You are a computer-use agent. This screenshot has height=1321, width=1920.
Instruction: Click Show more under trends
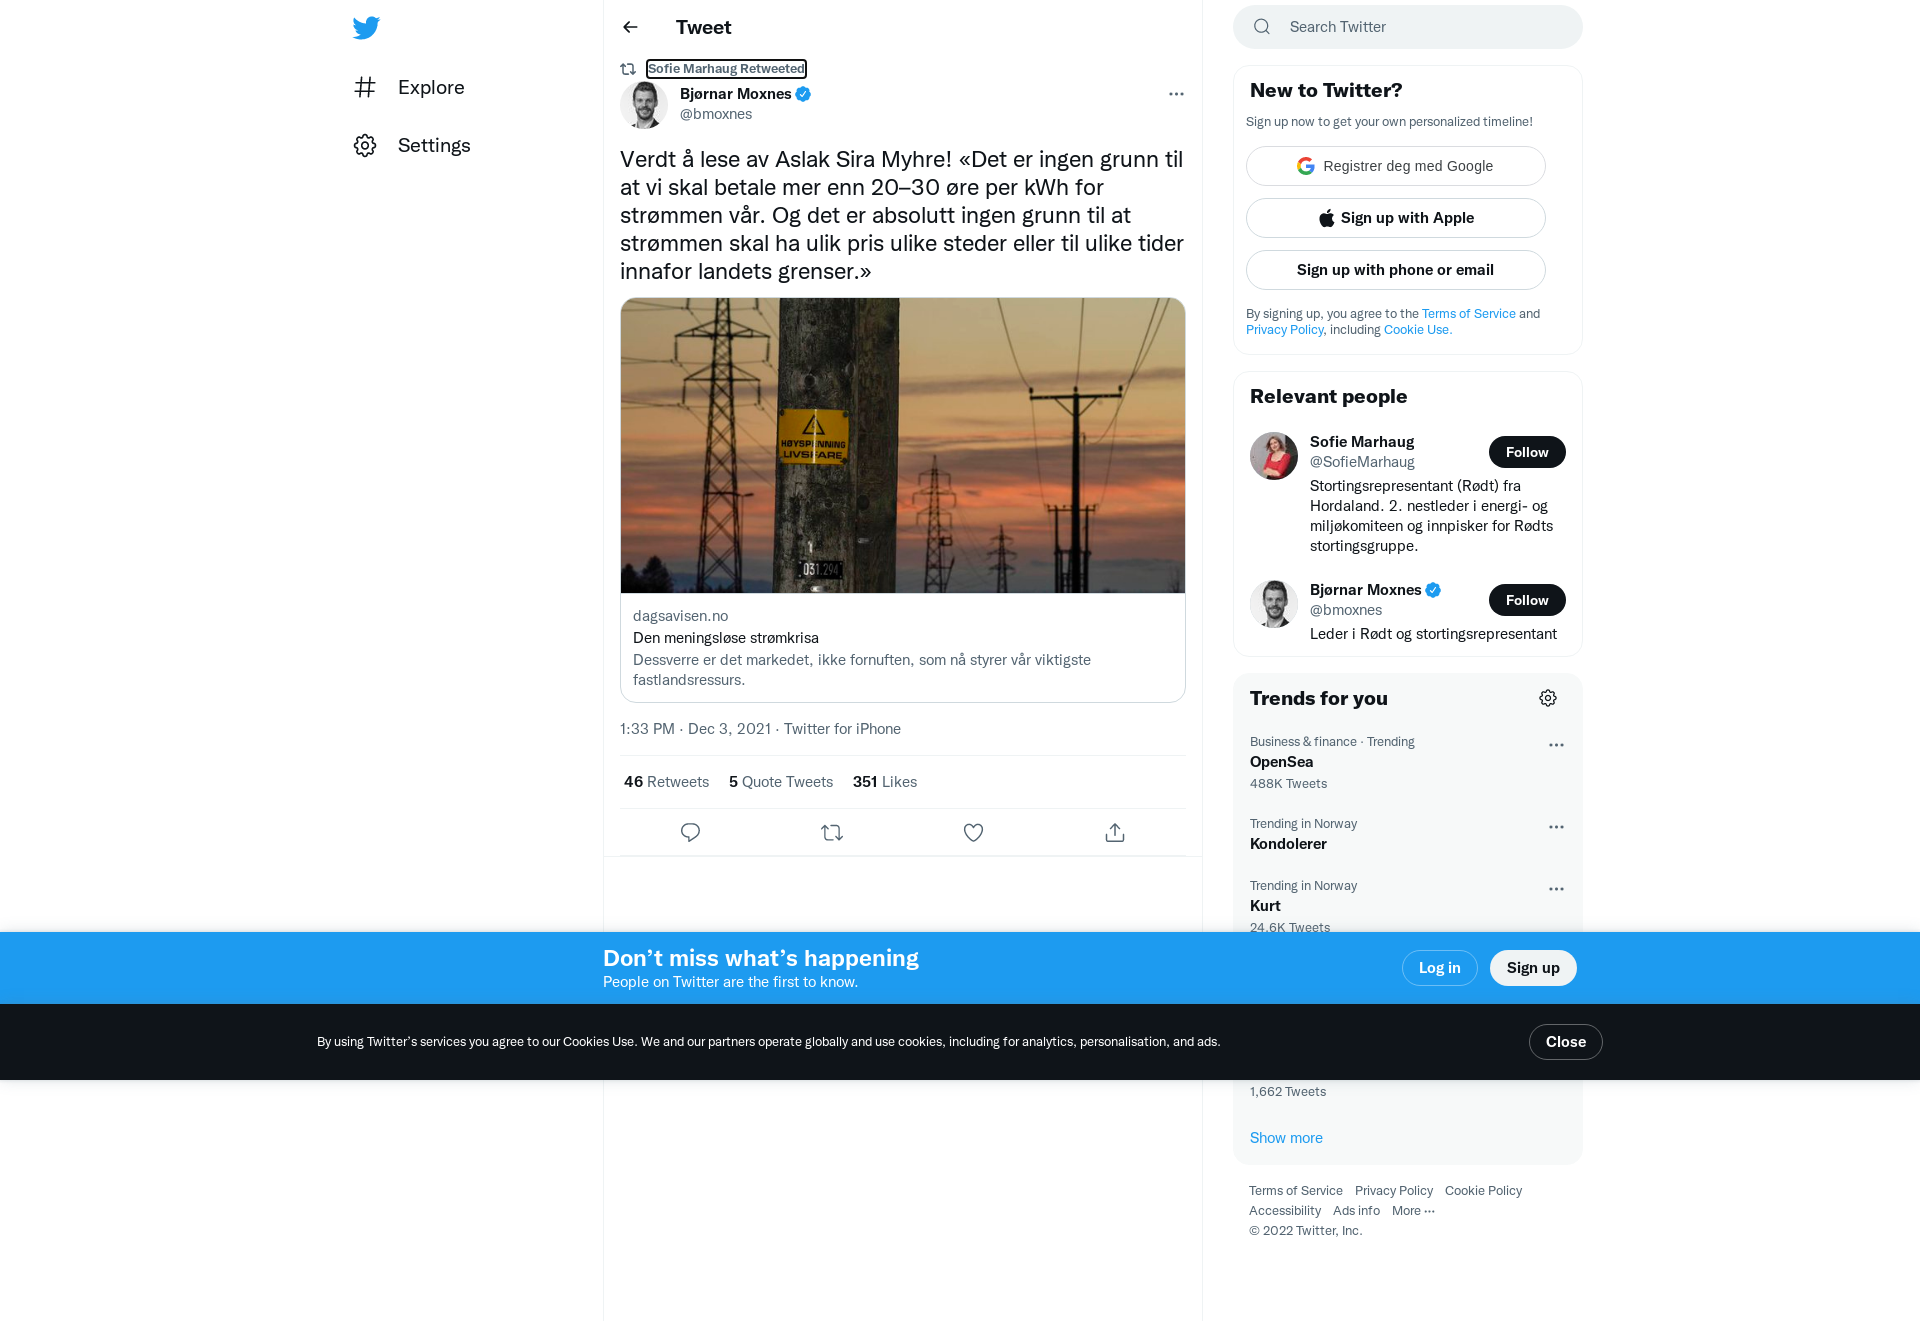click(x=1286, y=1138)
